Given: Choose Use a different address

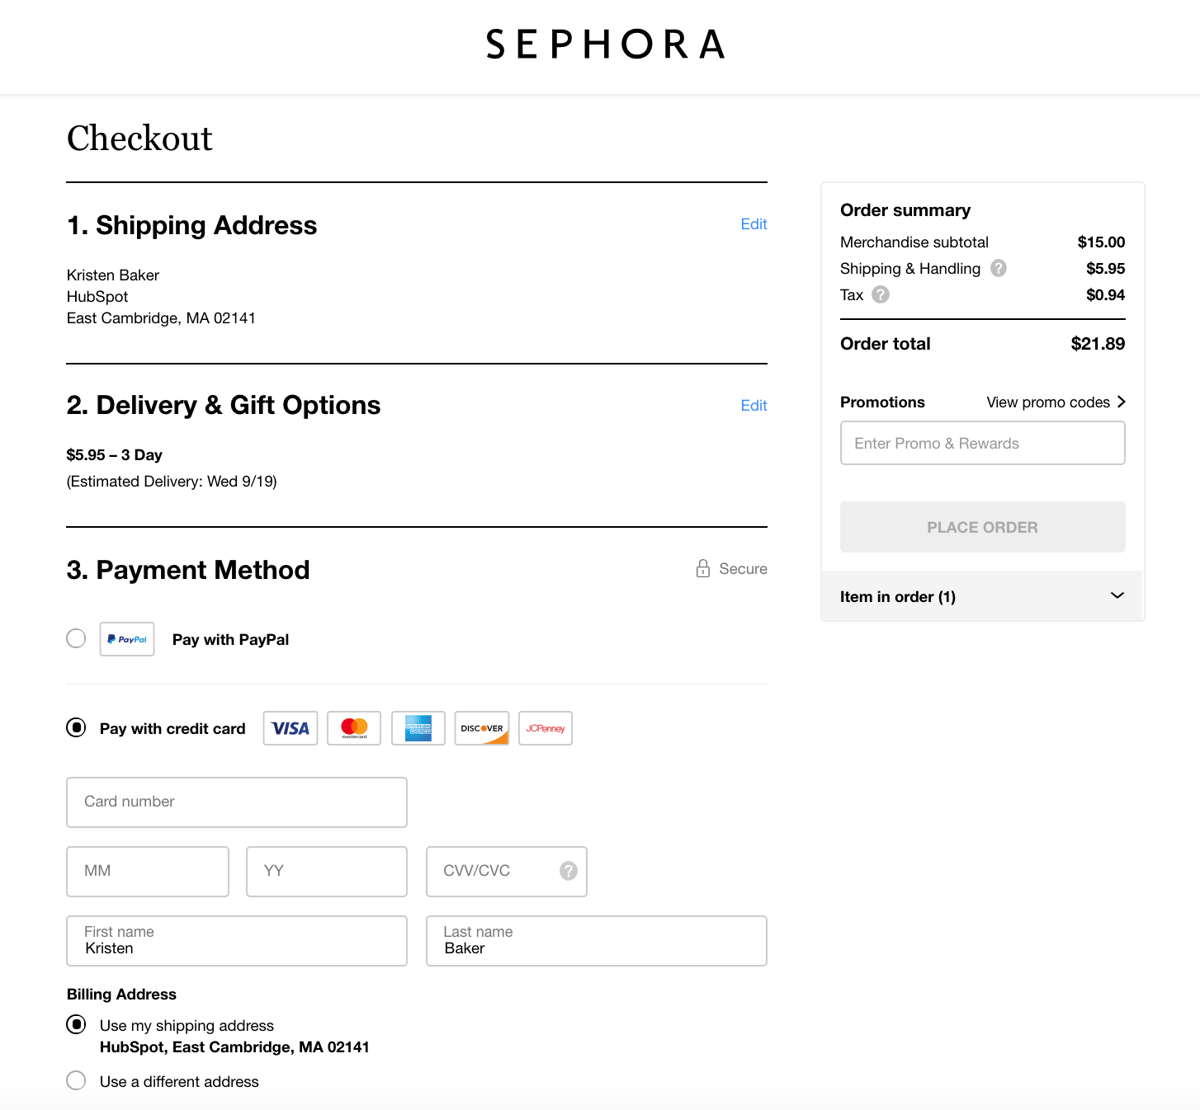Looking at the screenshot, I should click(x=76, y=1080).
